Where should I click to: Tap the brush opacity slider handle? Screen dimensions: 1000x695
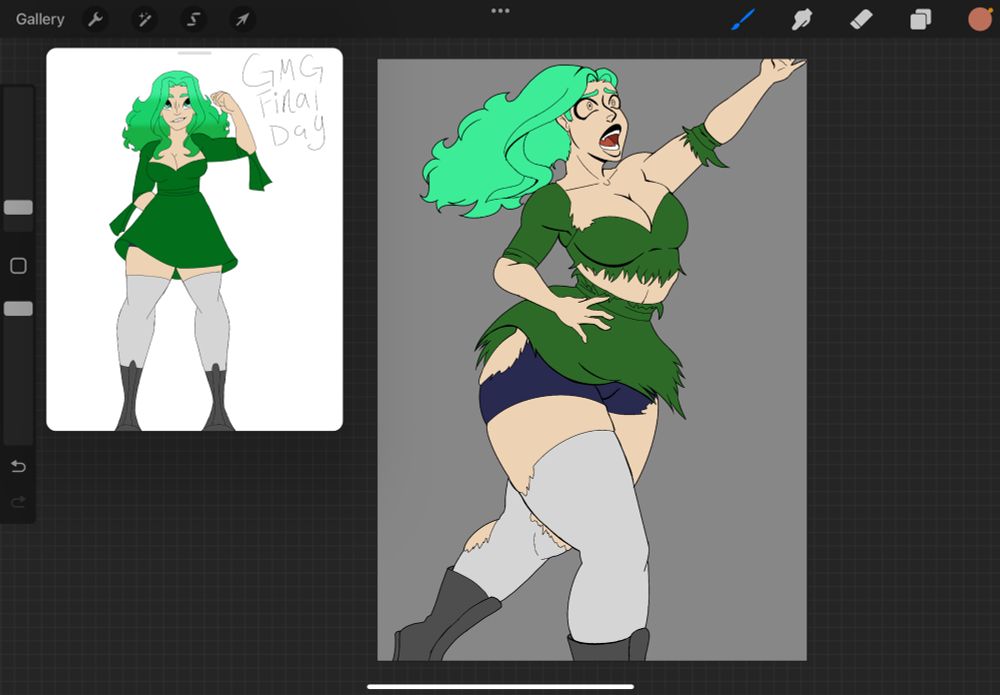[x=18, y=309]
